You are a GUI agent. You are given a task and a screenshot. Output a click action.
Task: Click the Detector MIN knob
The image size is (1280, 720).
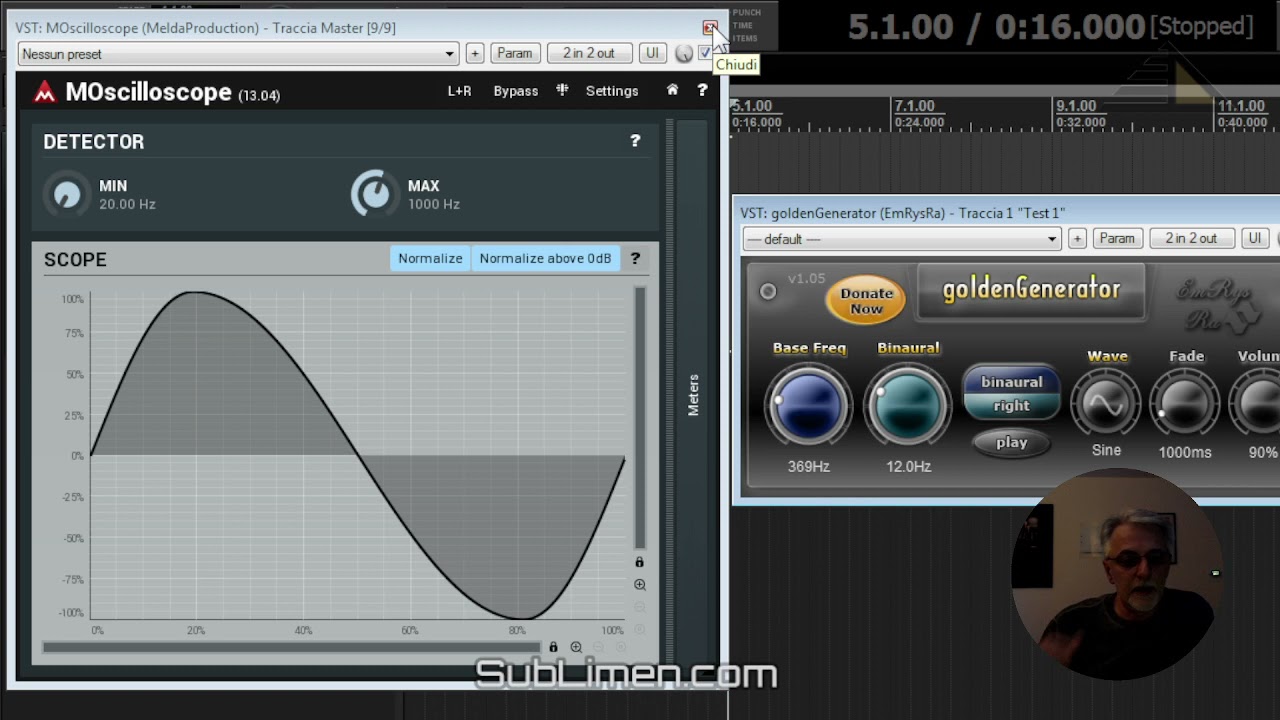pyautogui.click(x=67, y=194)
